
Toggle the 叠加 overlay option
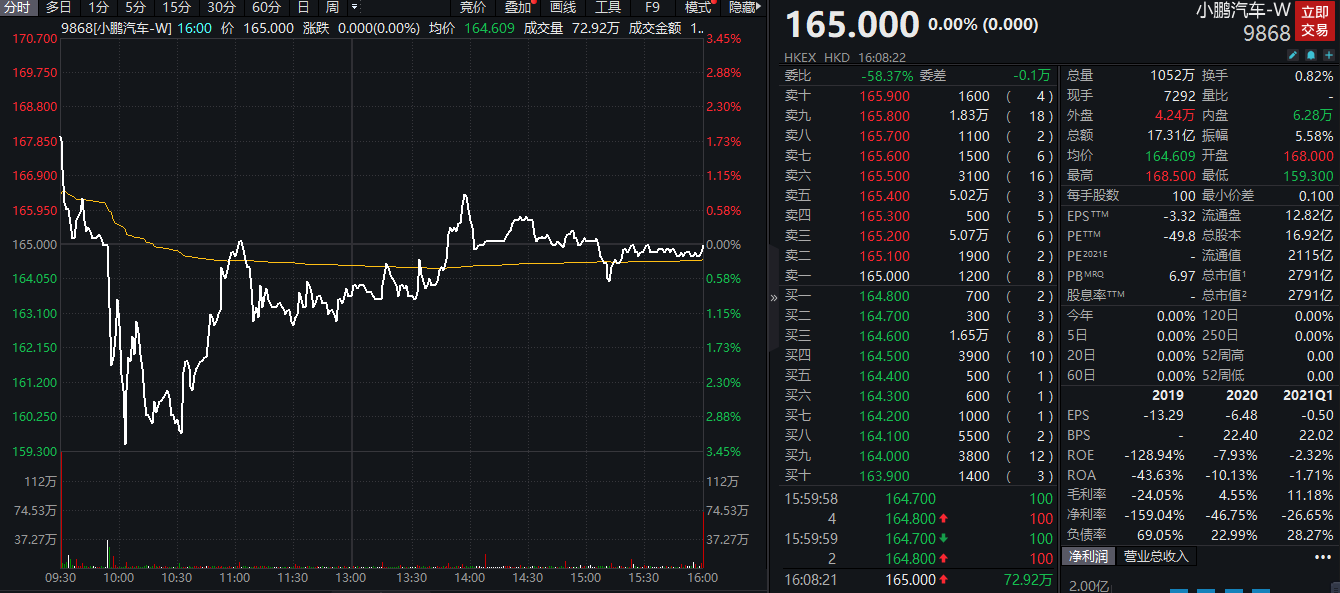pyautogui.click(x=518, y=7)
